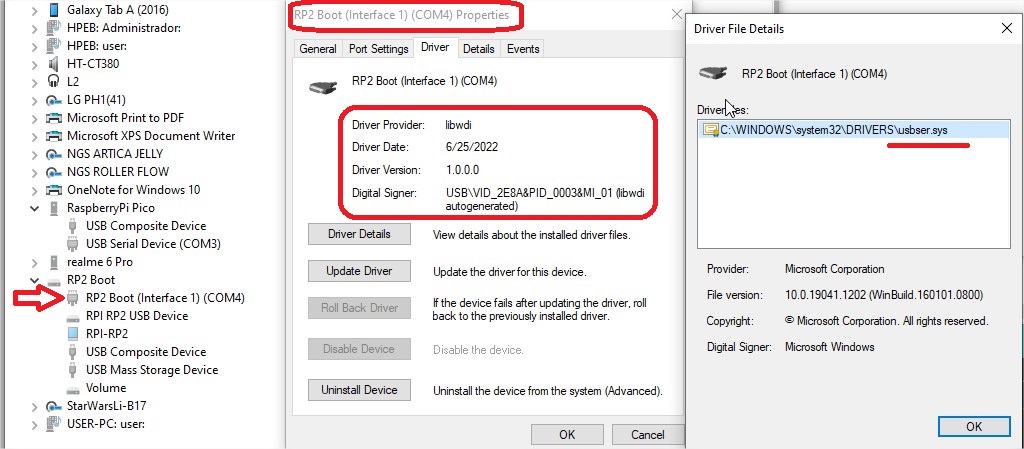The height and width of the screenshot is (449, 1024).
Task: Click the USB Serial Device (COM3) icon
Action: click(x=74, y=243)
